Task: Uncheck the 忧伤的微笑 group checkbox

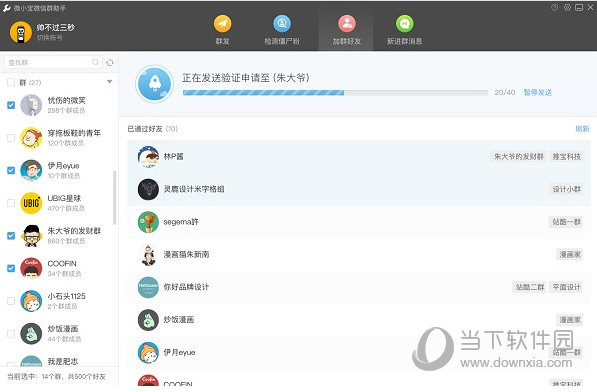Action: point(11,105)
